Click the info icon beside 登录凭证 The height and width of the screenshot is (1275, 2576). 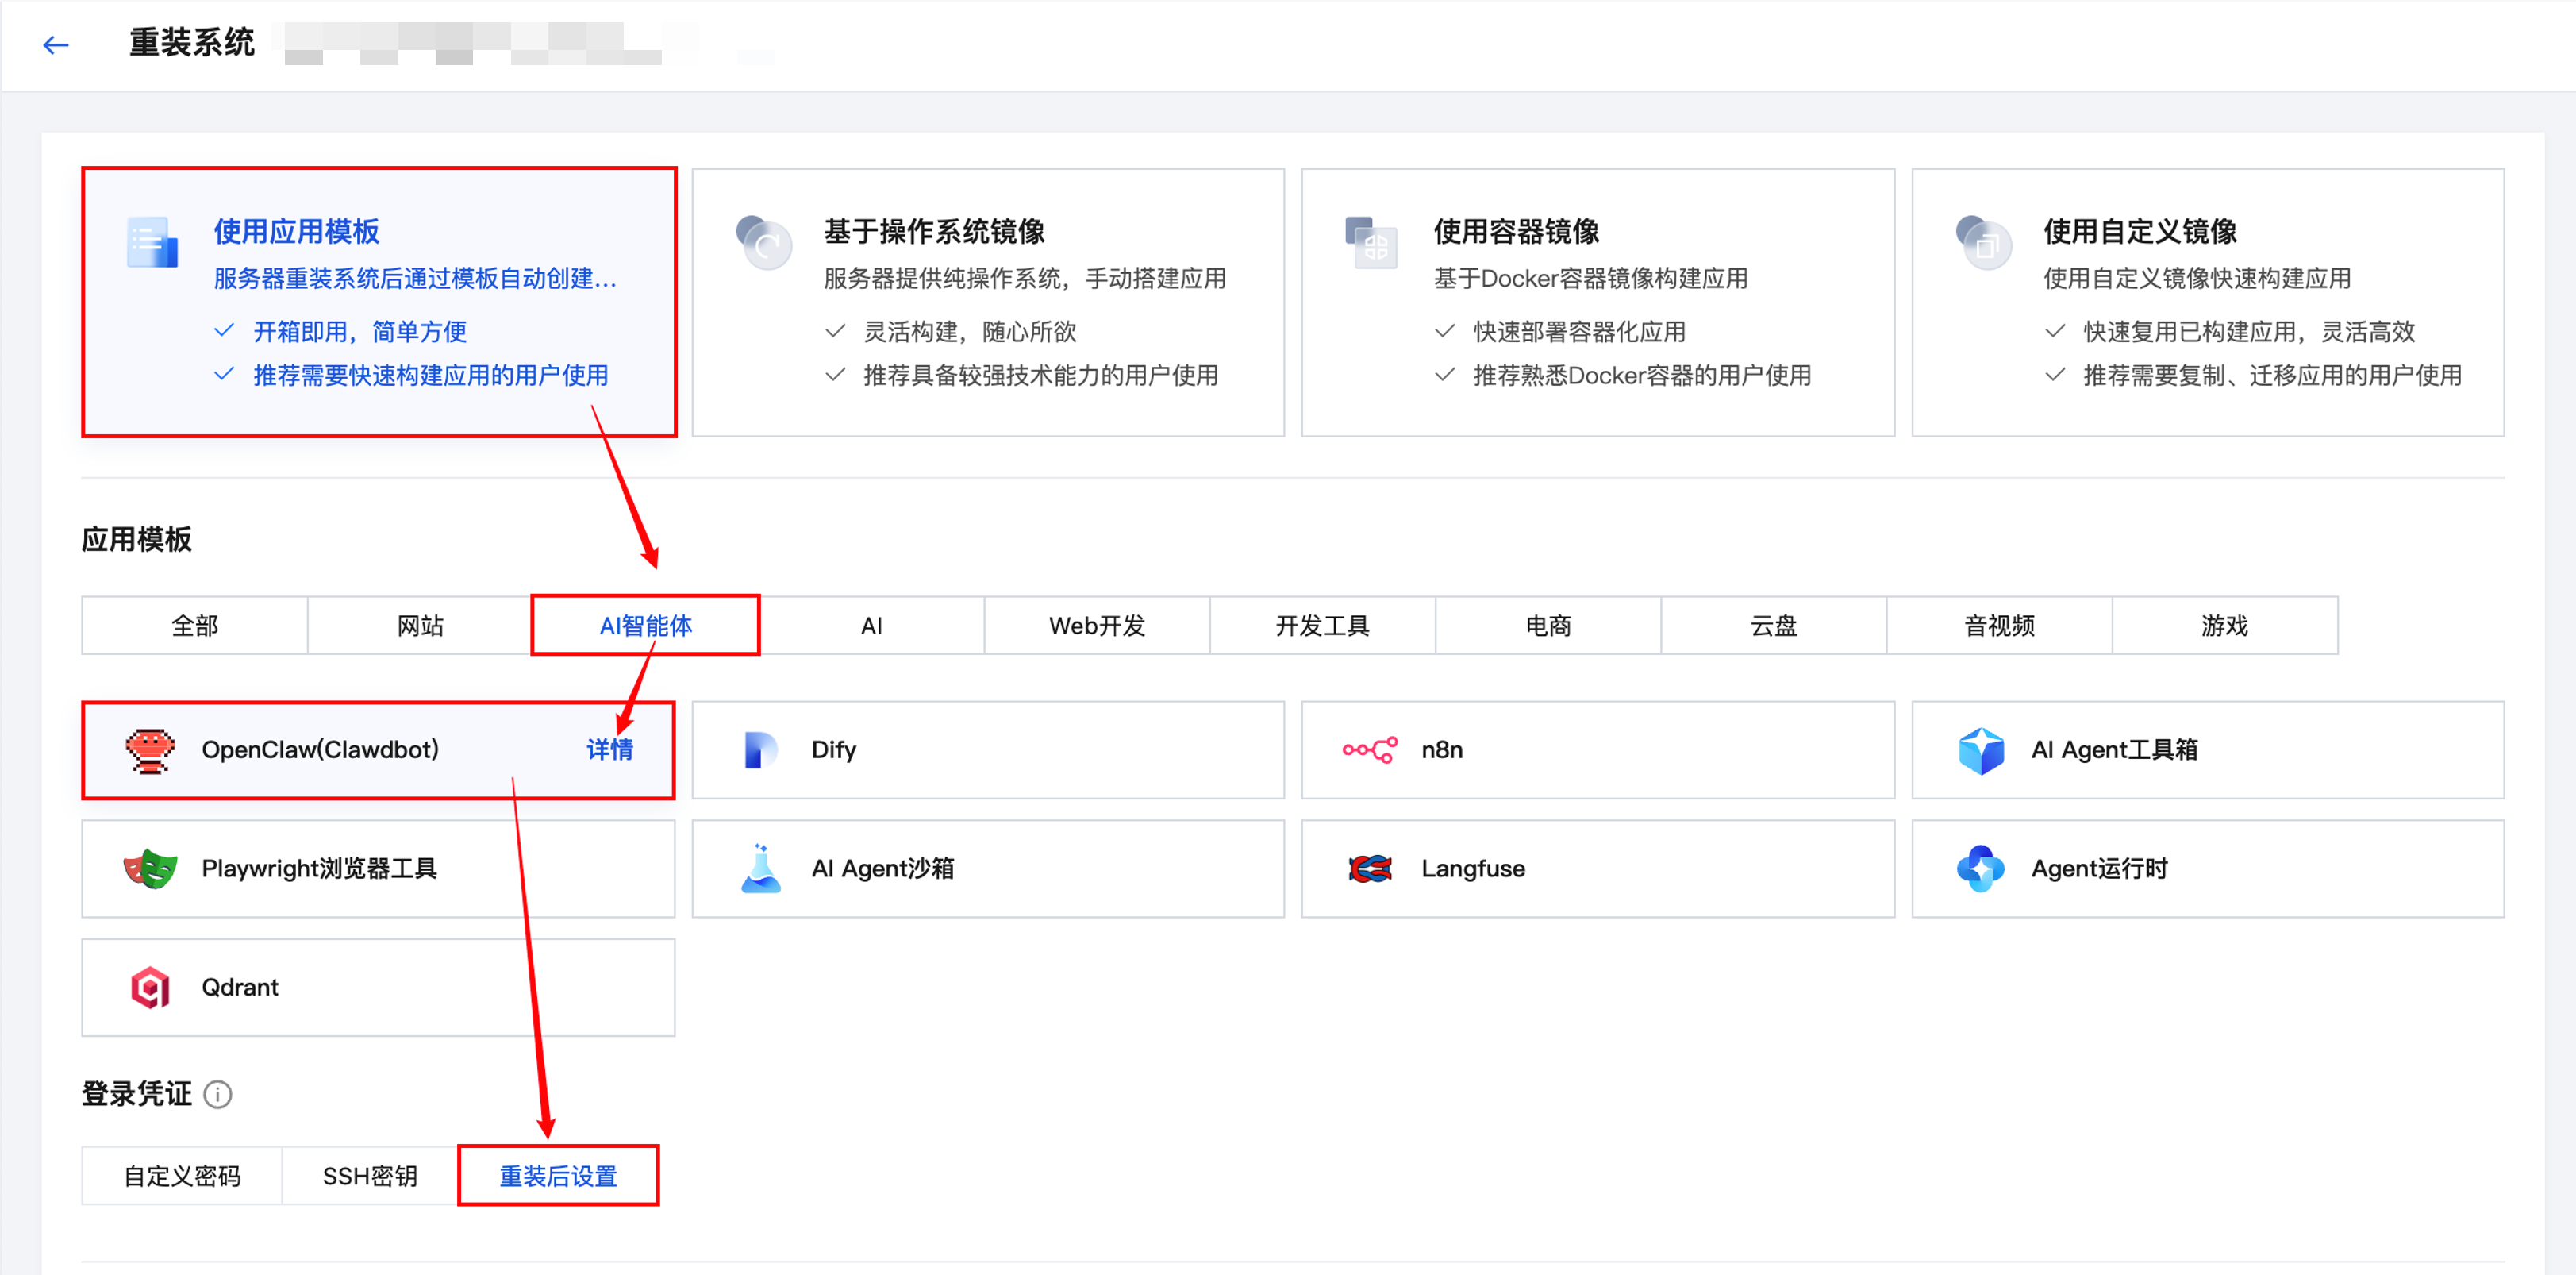tap(218, 1094)
